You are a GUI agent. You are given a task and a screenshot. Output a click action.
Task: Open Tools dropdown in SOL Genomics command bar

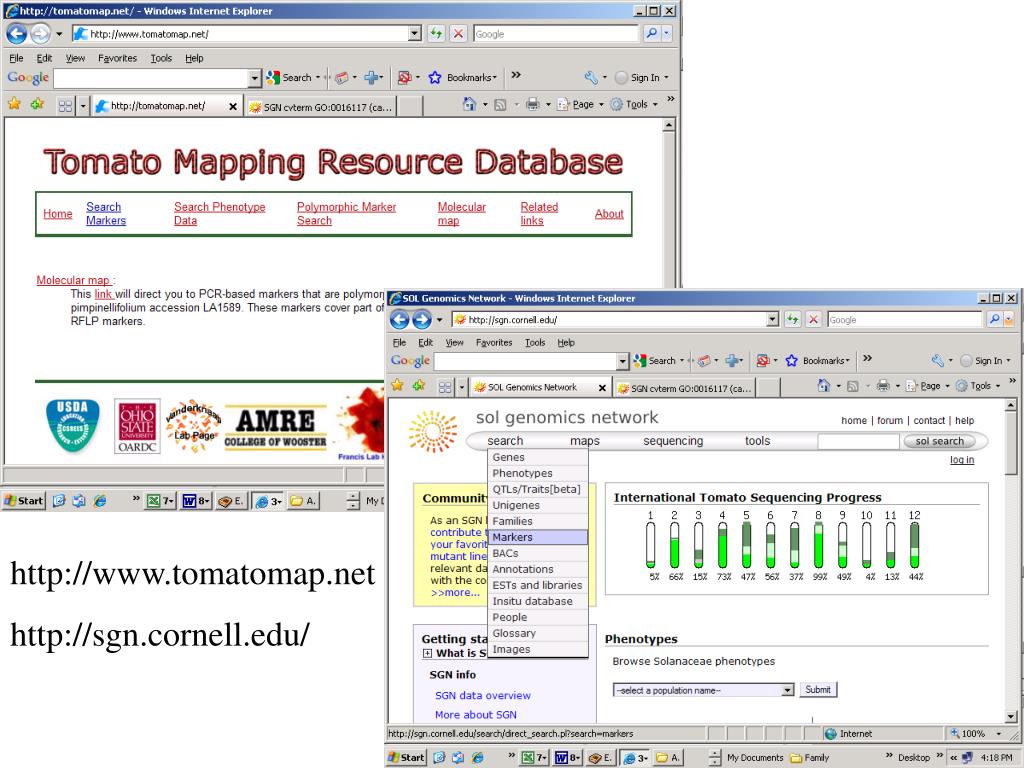coord(999,386)
